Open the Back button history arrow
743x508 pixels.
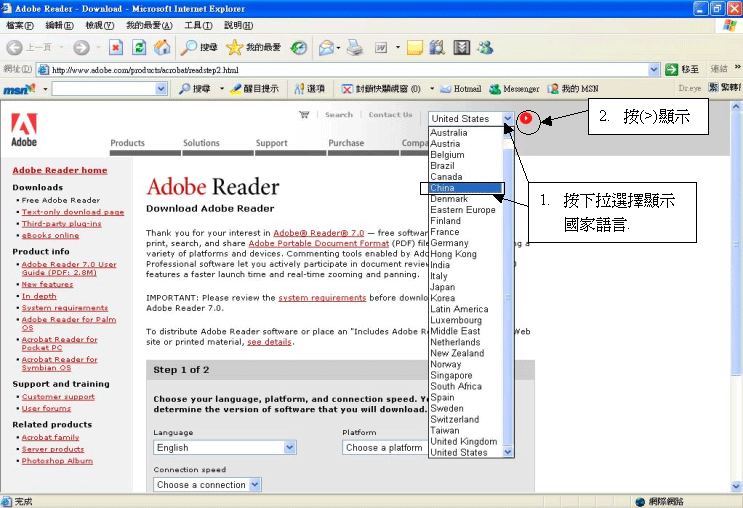(62, 47)
